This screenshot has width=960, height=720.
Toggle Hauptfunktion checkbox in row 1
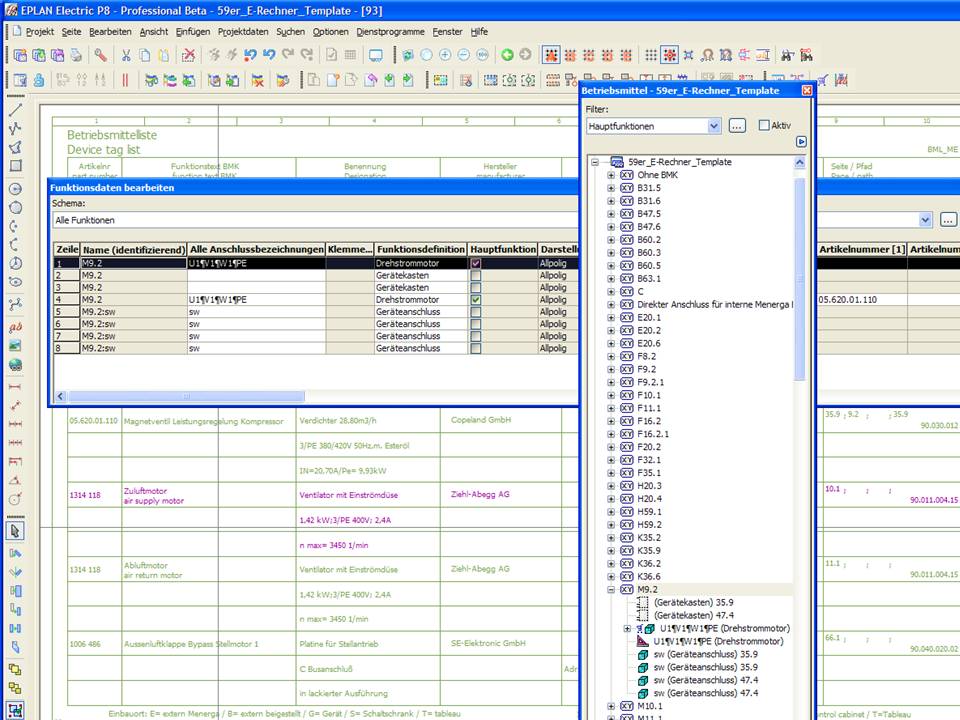[476, 263]
